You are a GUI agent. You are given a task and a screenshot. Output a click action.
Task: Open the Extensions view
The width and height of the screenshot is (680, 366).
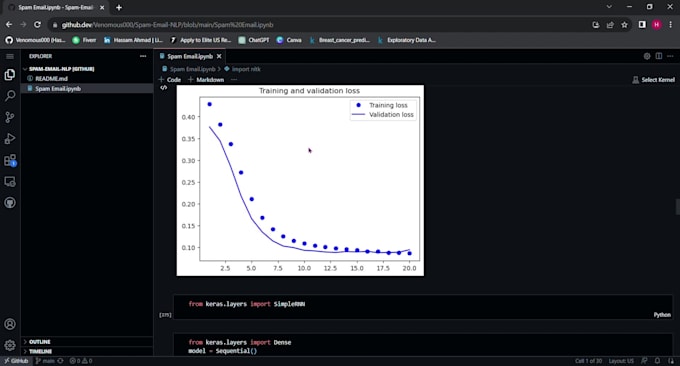pyautogui.click(x=10, y=160)
